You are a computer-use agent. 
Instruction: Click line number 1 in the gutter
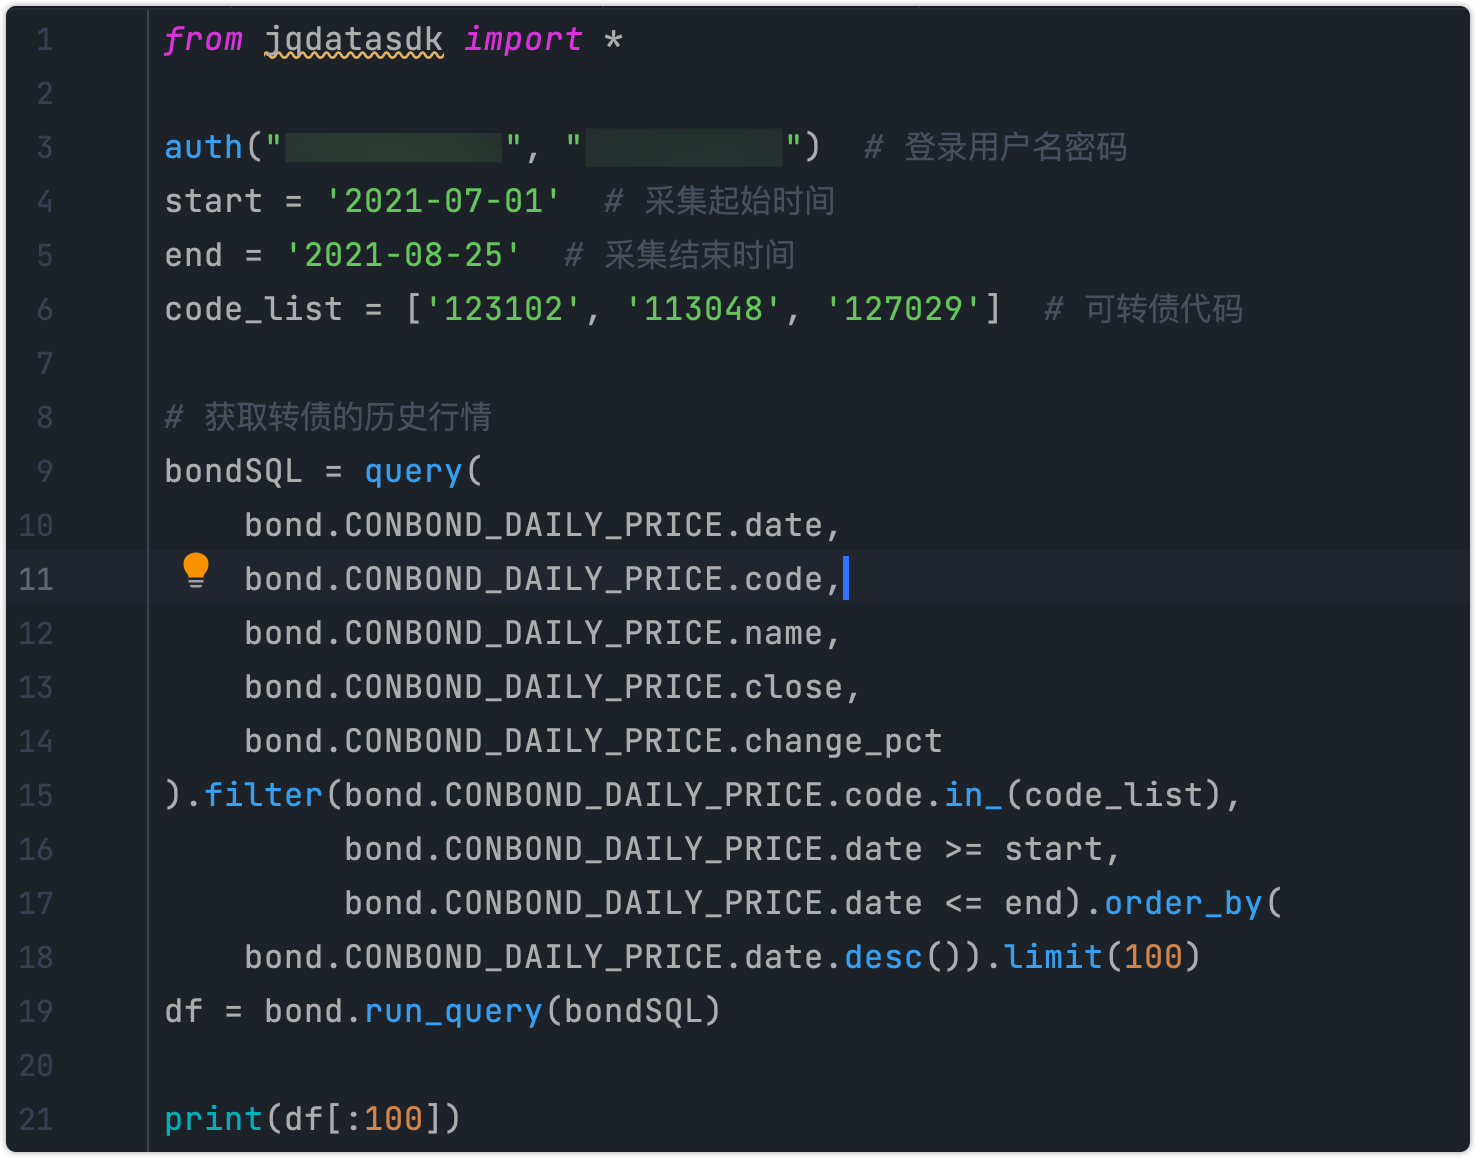[x=45, y=40]
